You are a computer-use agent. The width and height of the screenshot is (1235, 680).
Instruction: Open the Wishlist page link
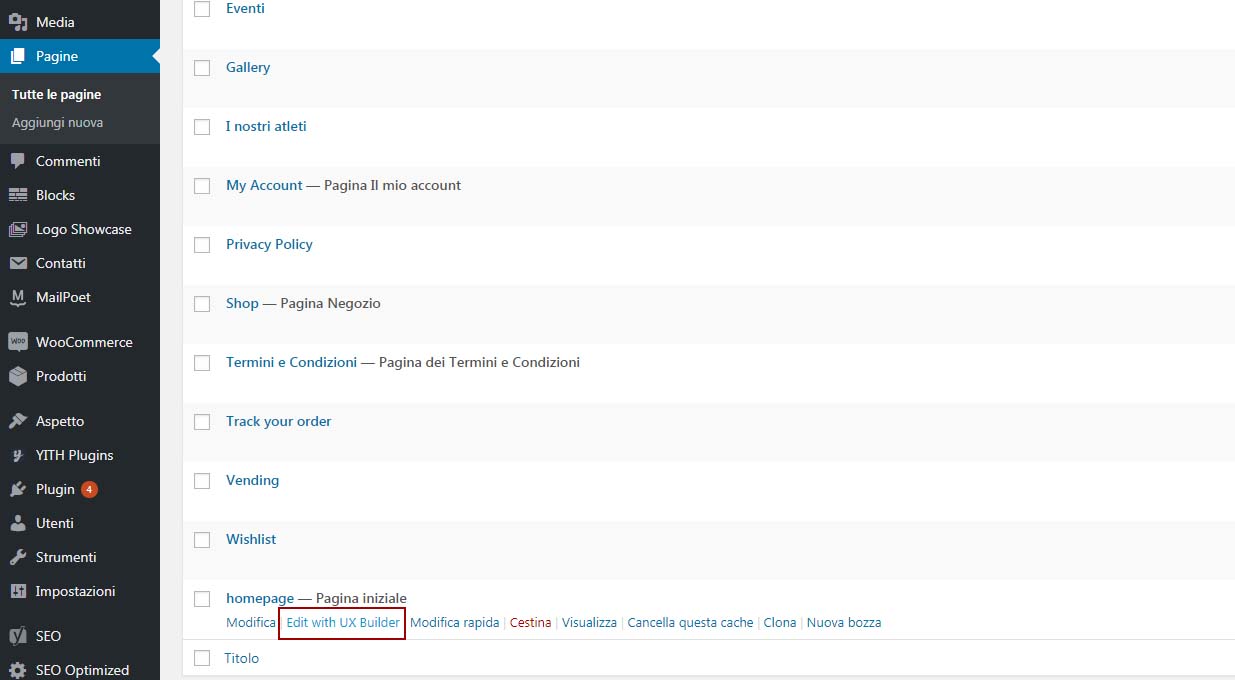(x=251, y=539)
